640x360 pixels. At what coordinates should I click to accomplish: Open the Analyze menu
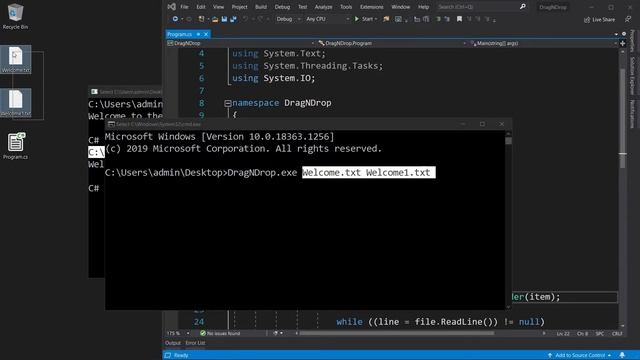click(x=323, y=7)
